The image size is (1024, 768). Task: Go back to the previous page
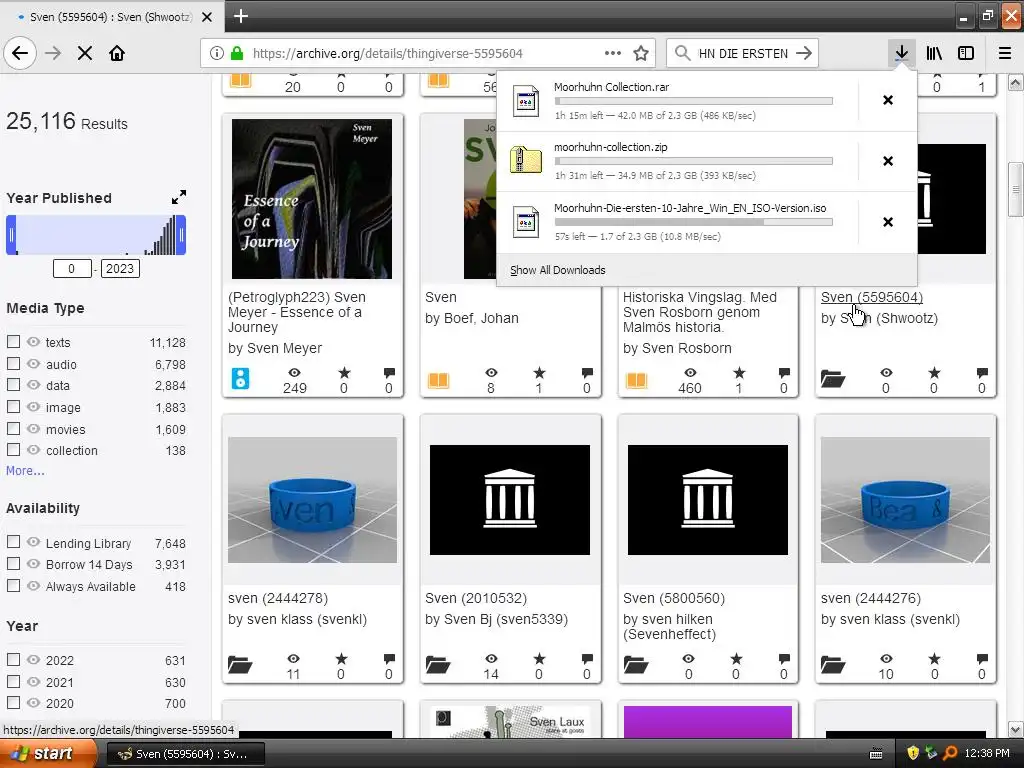pyautogui.click(x=20, y=53)
